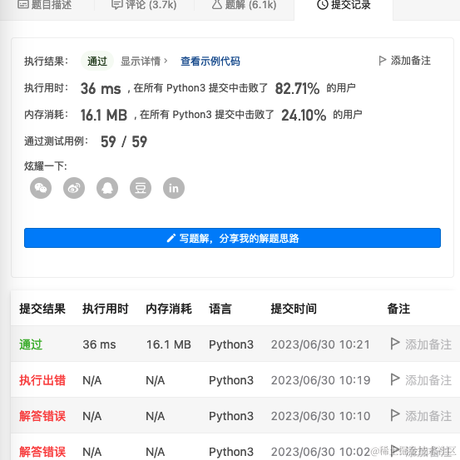Click the 执行用时 column header
The image size is (460, 460).
pos(105,309)
